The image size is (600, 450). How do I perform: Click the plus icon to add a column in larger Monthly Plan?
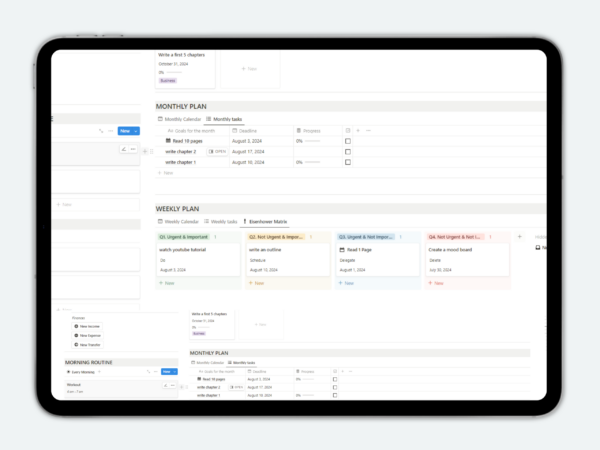pyautogui.click(x=358, y=131)
